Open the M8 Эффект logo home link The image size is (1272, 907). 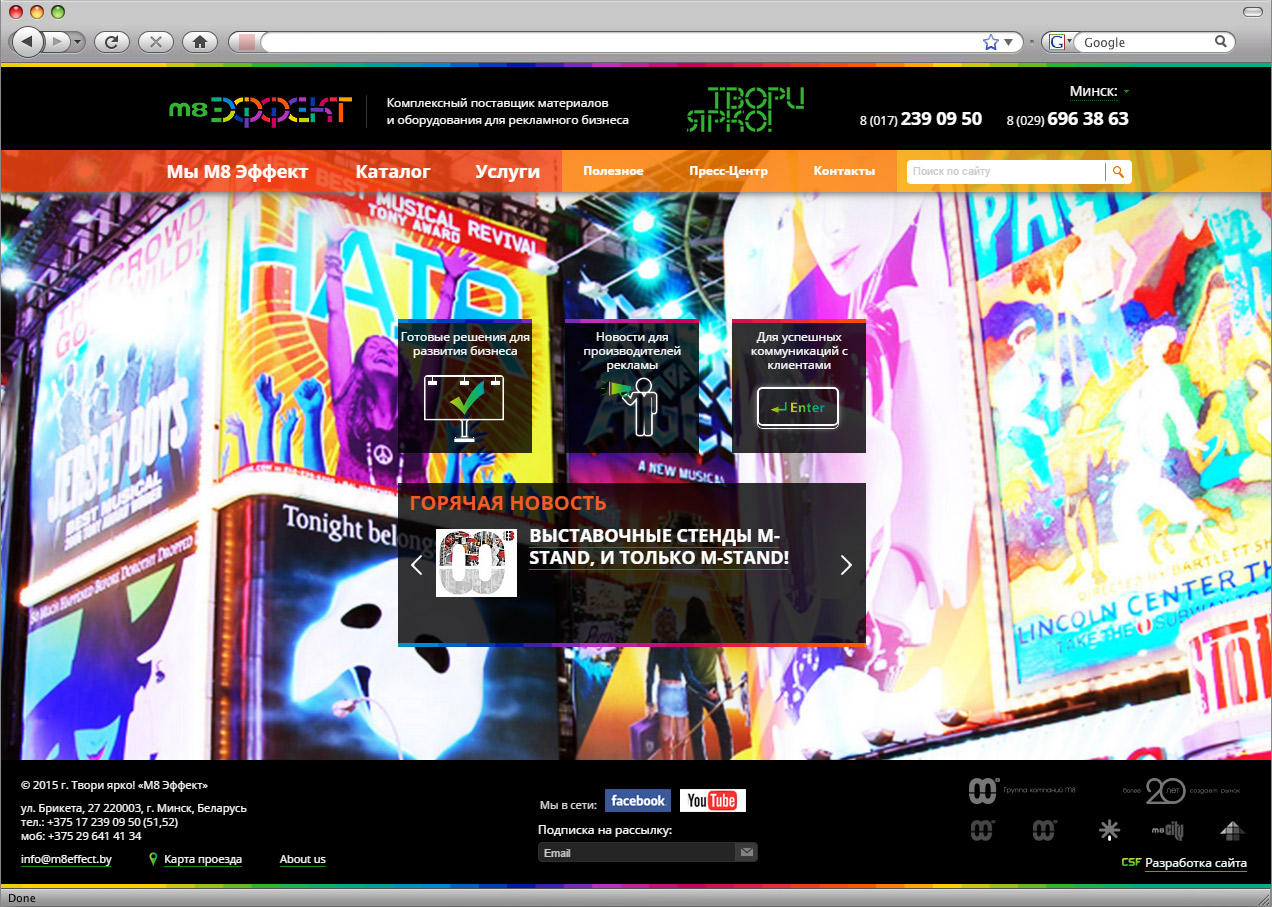click(260, 110)
